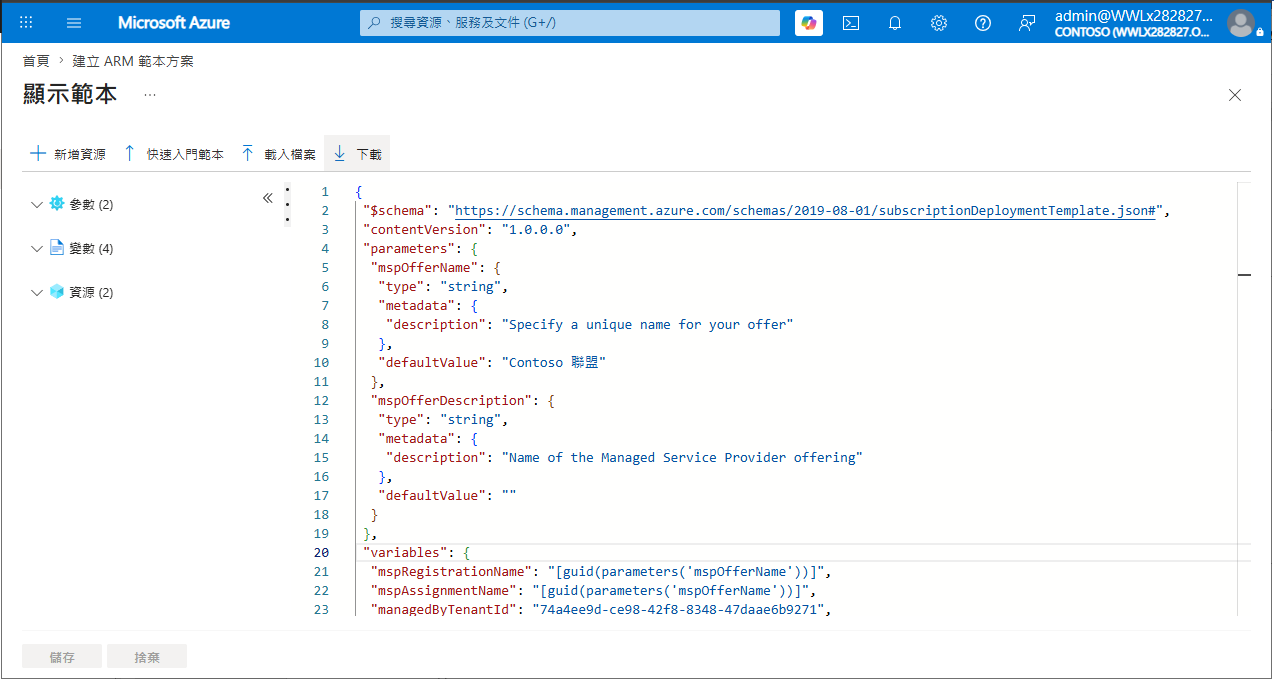Go to 首頁 breadcrumb

point(36,61)
